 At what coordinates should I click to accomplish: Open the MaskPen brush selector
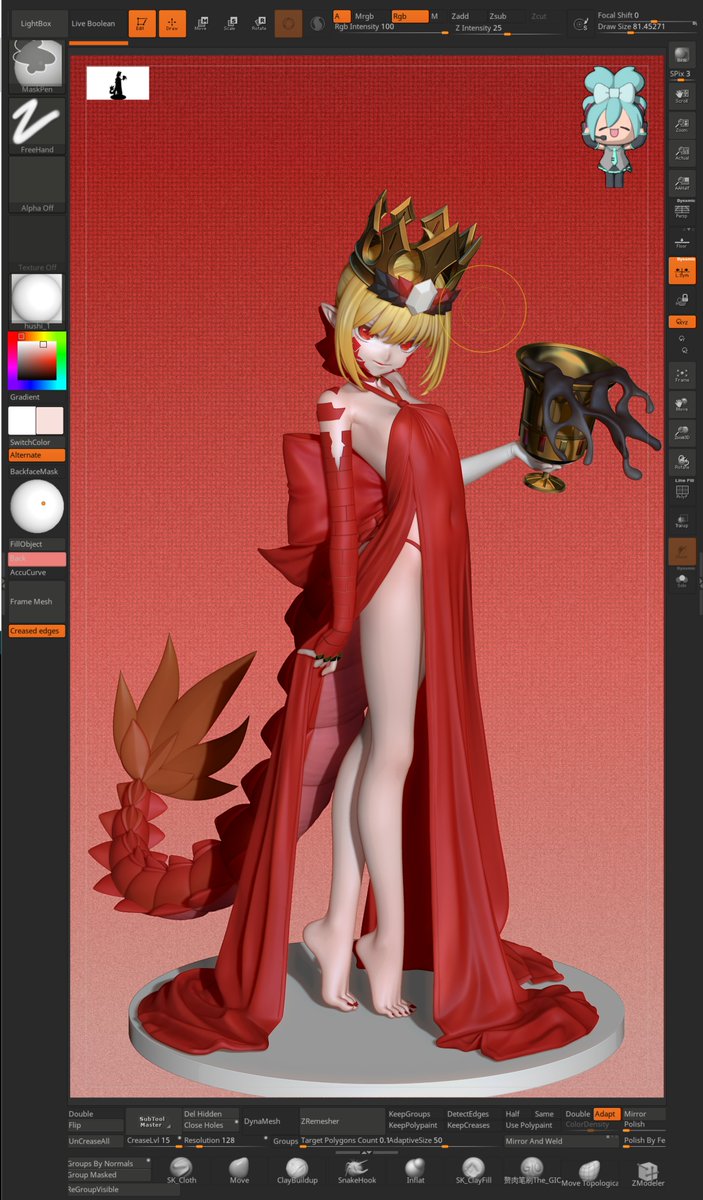click(37, 68)
